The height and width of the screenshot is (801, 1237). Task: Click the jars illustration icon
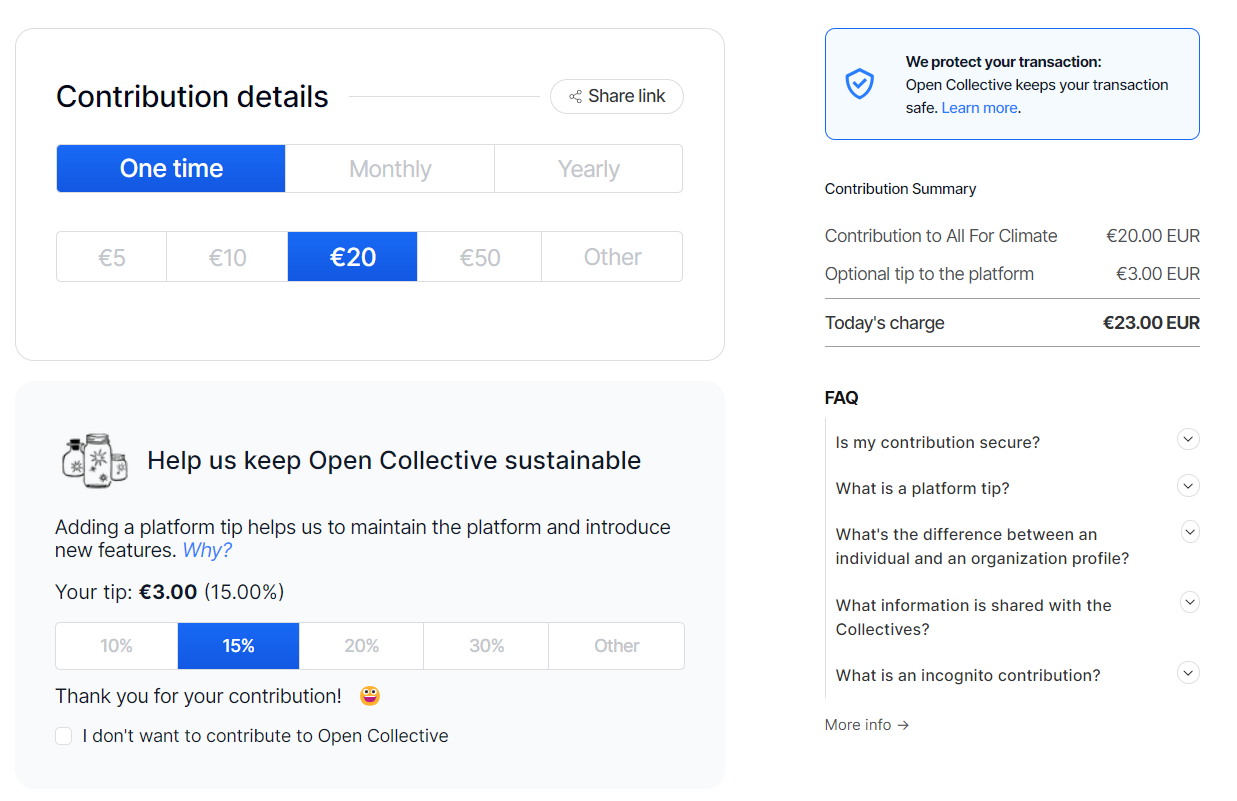pos(95,460)
